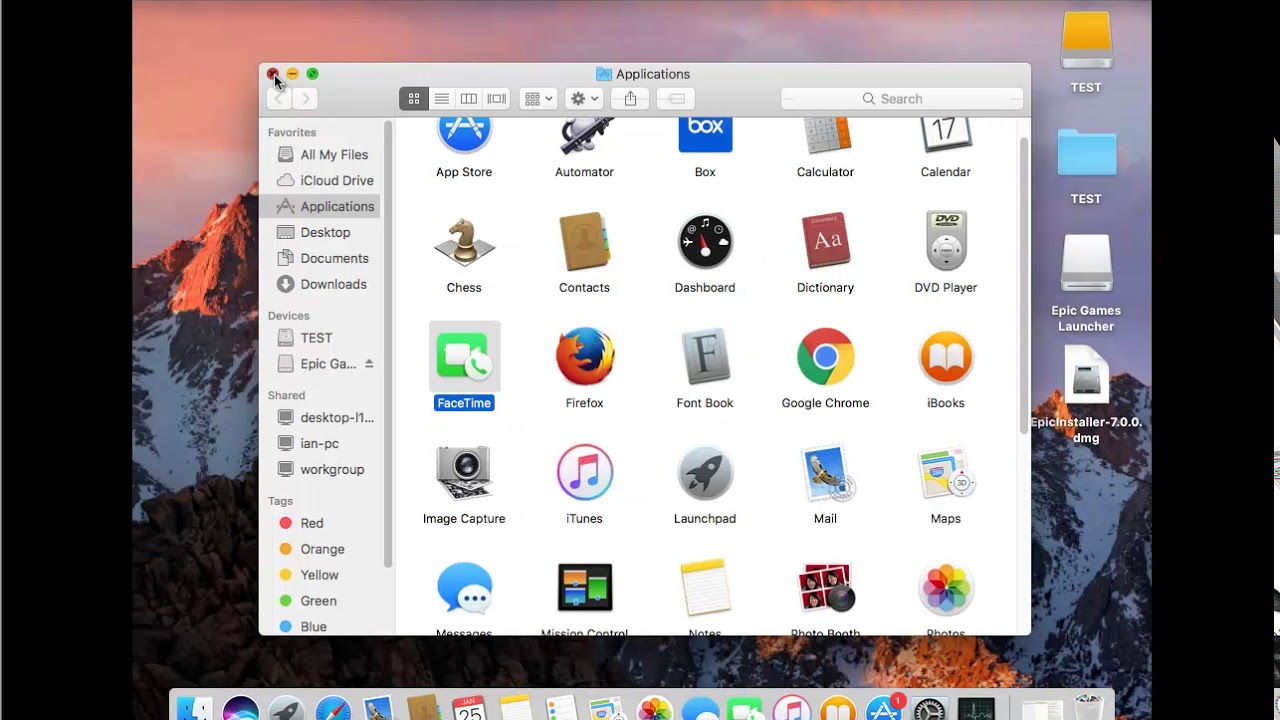Image resolution: width=1280 pixels, height=720 pixels.
Task: Open Google Chrome application
Action: (825, 357)
